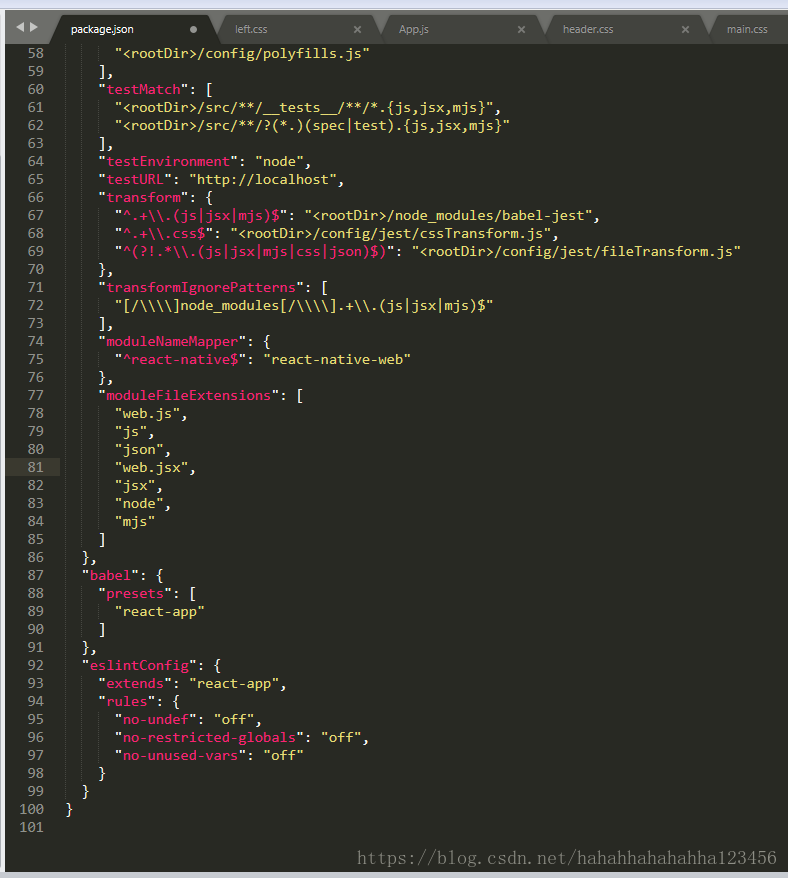Open the App.js tab

click(x=413, y=29)
